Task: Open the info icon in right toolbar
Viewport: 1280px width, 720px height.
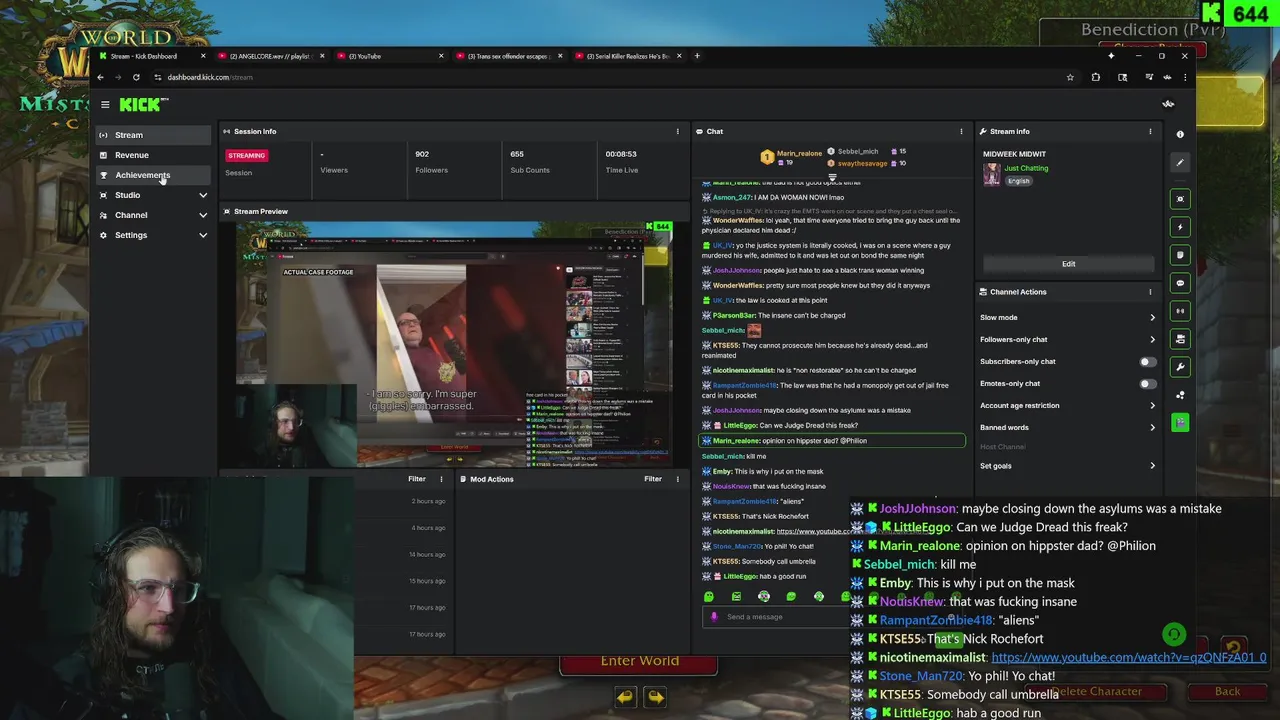Action: pyautogui.click(x=1180, y=134)
